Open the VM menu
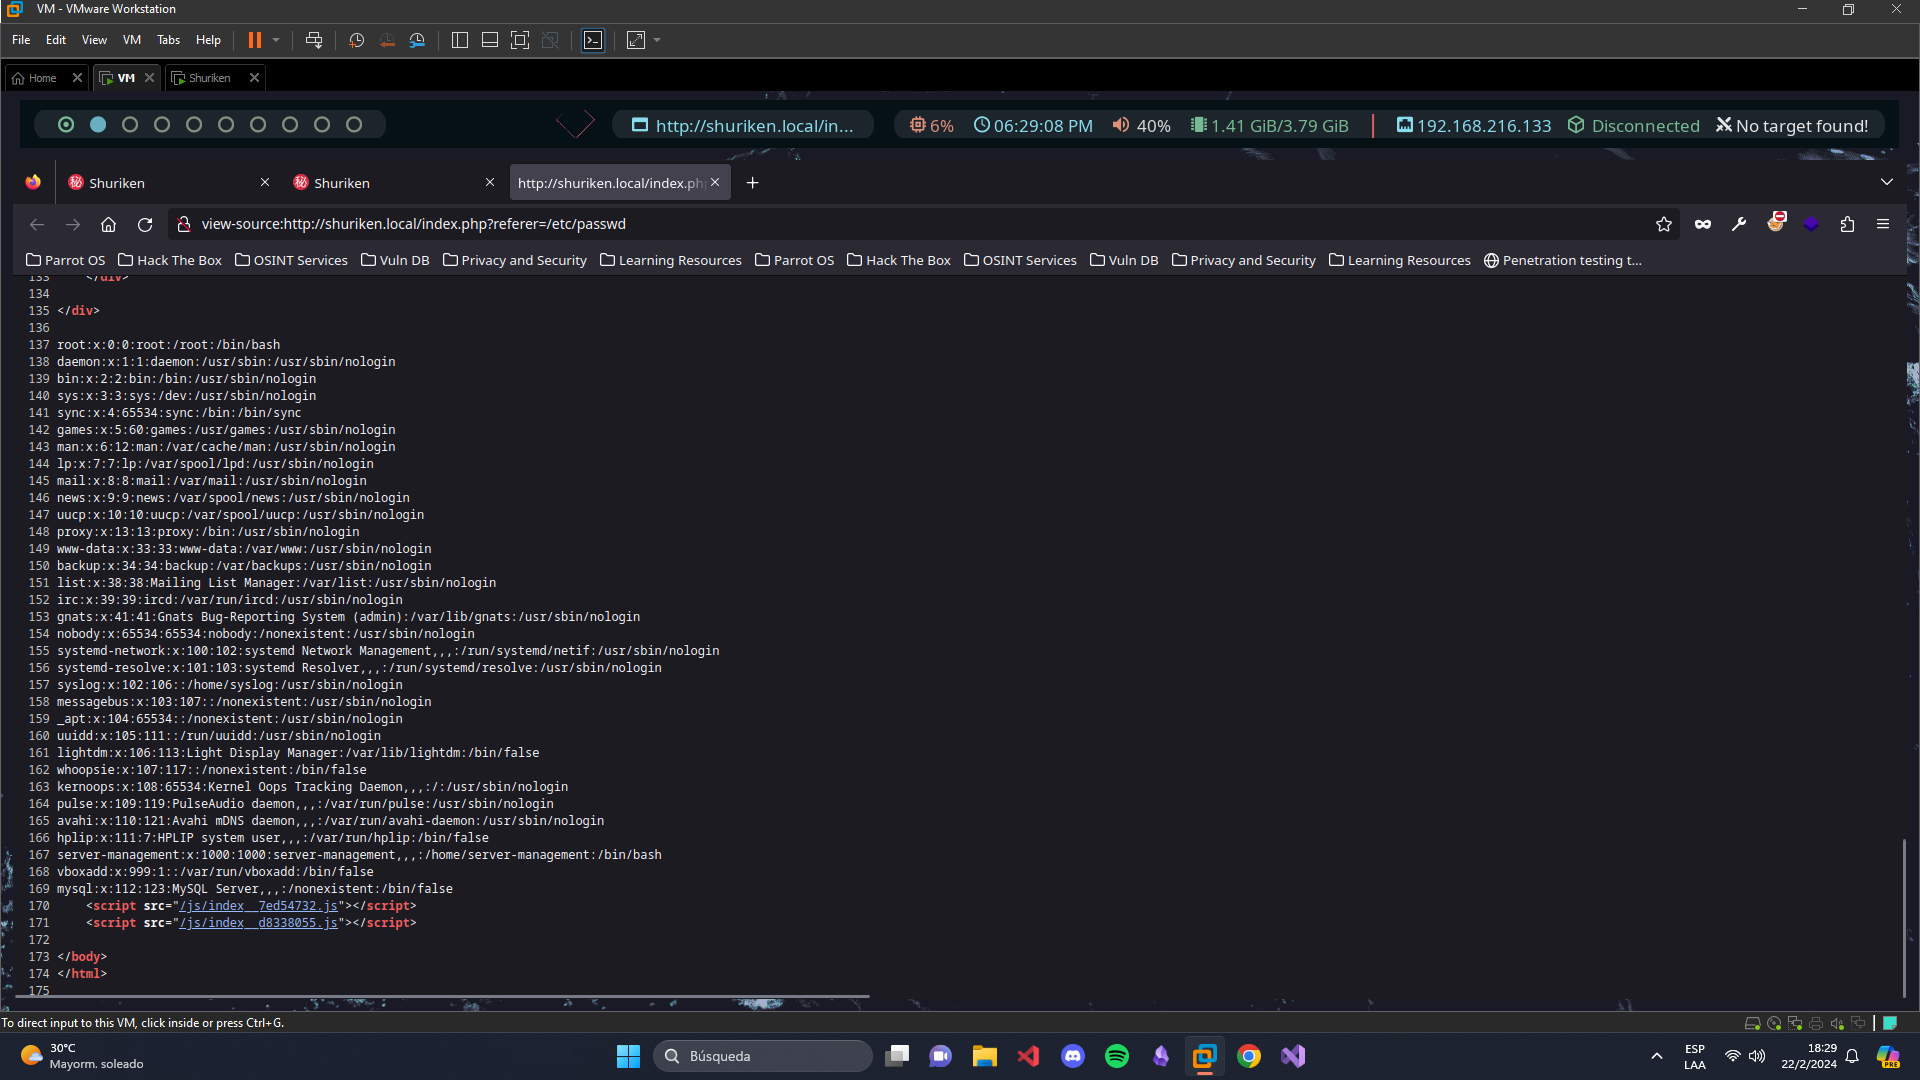This screenshot has width=1920, height=1080. tap(132, 40)
